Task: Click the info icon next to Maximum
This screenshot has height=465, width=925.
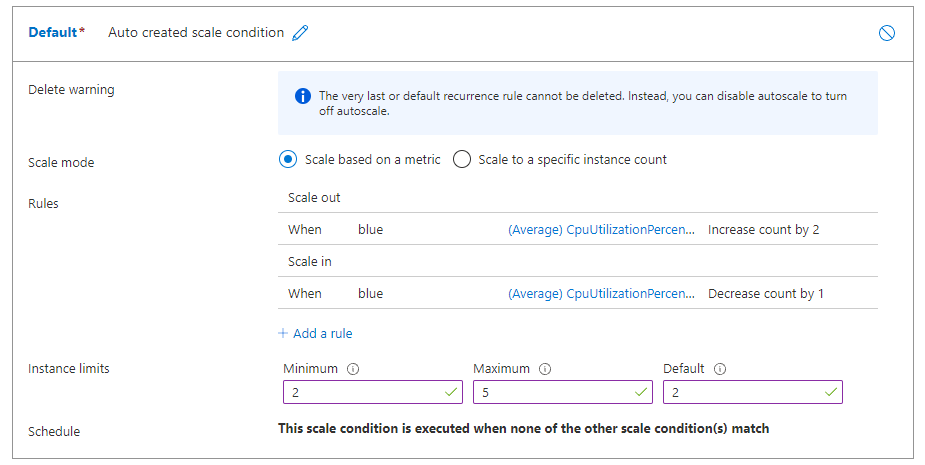Action: [544, 369]
